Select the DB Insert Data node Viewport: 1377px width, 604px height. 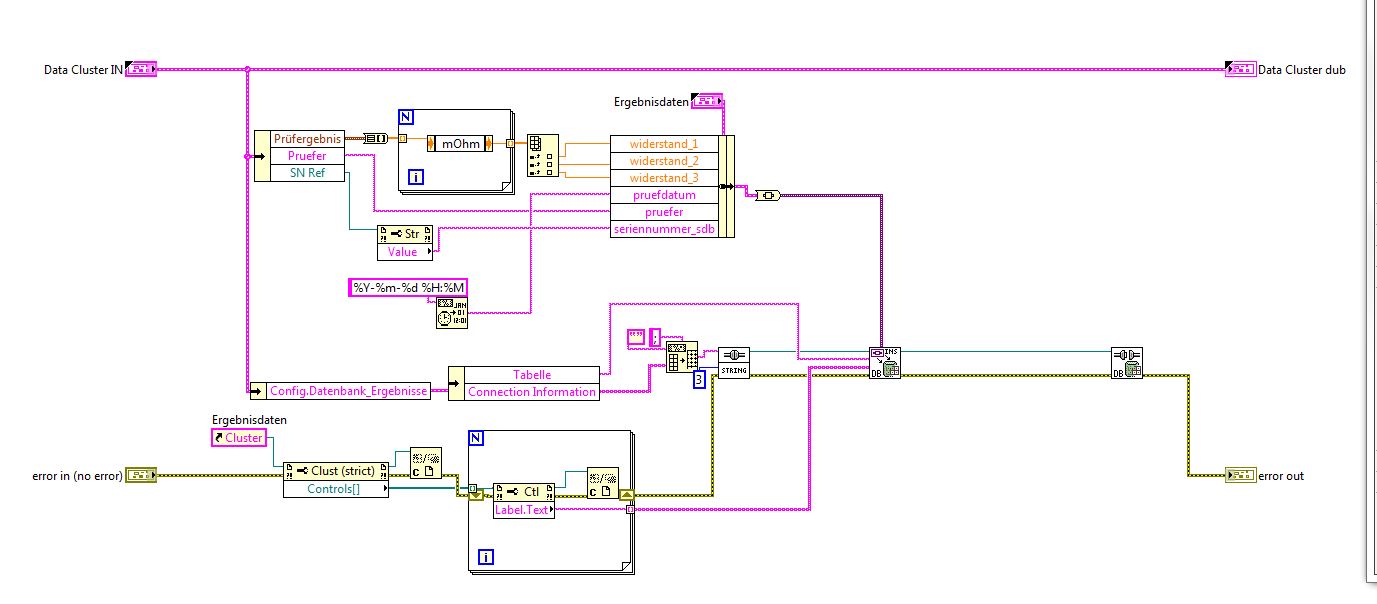[884, 362]
